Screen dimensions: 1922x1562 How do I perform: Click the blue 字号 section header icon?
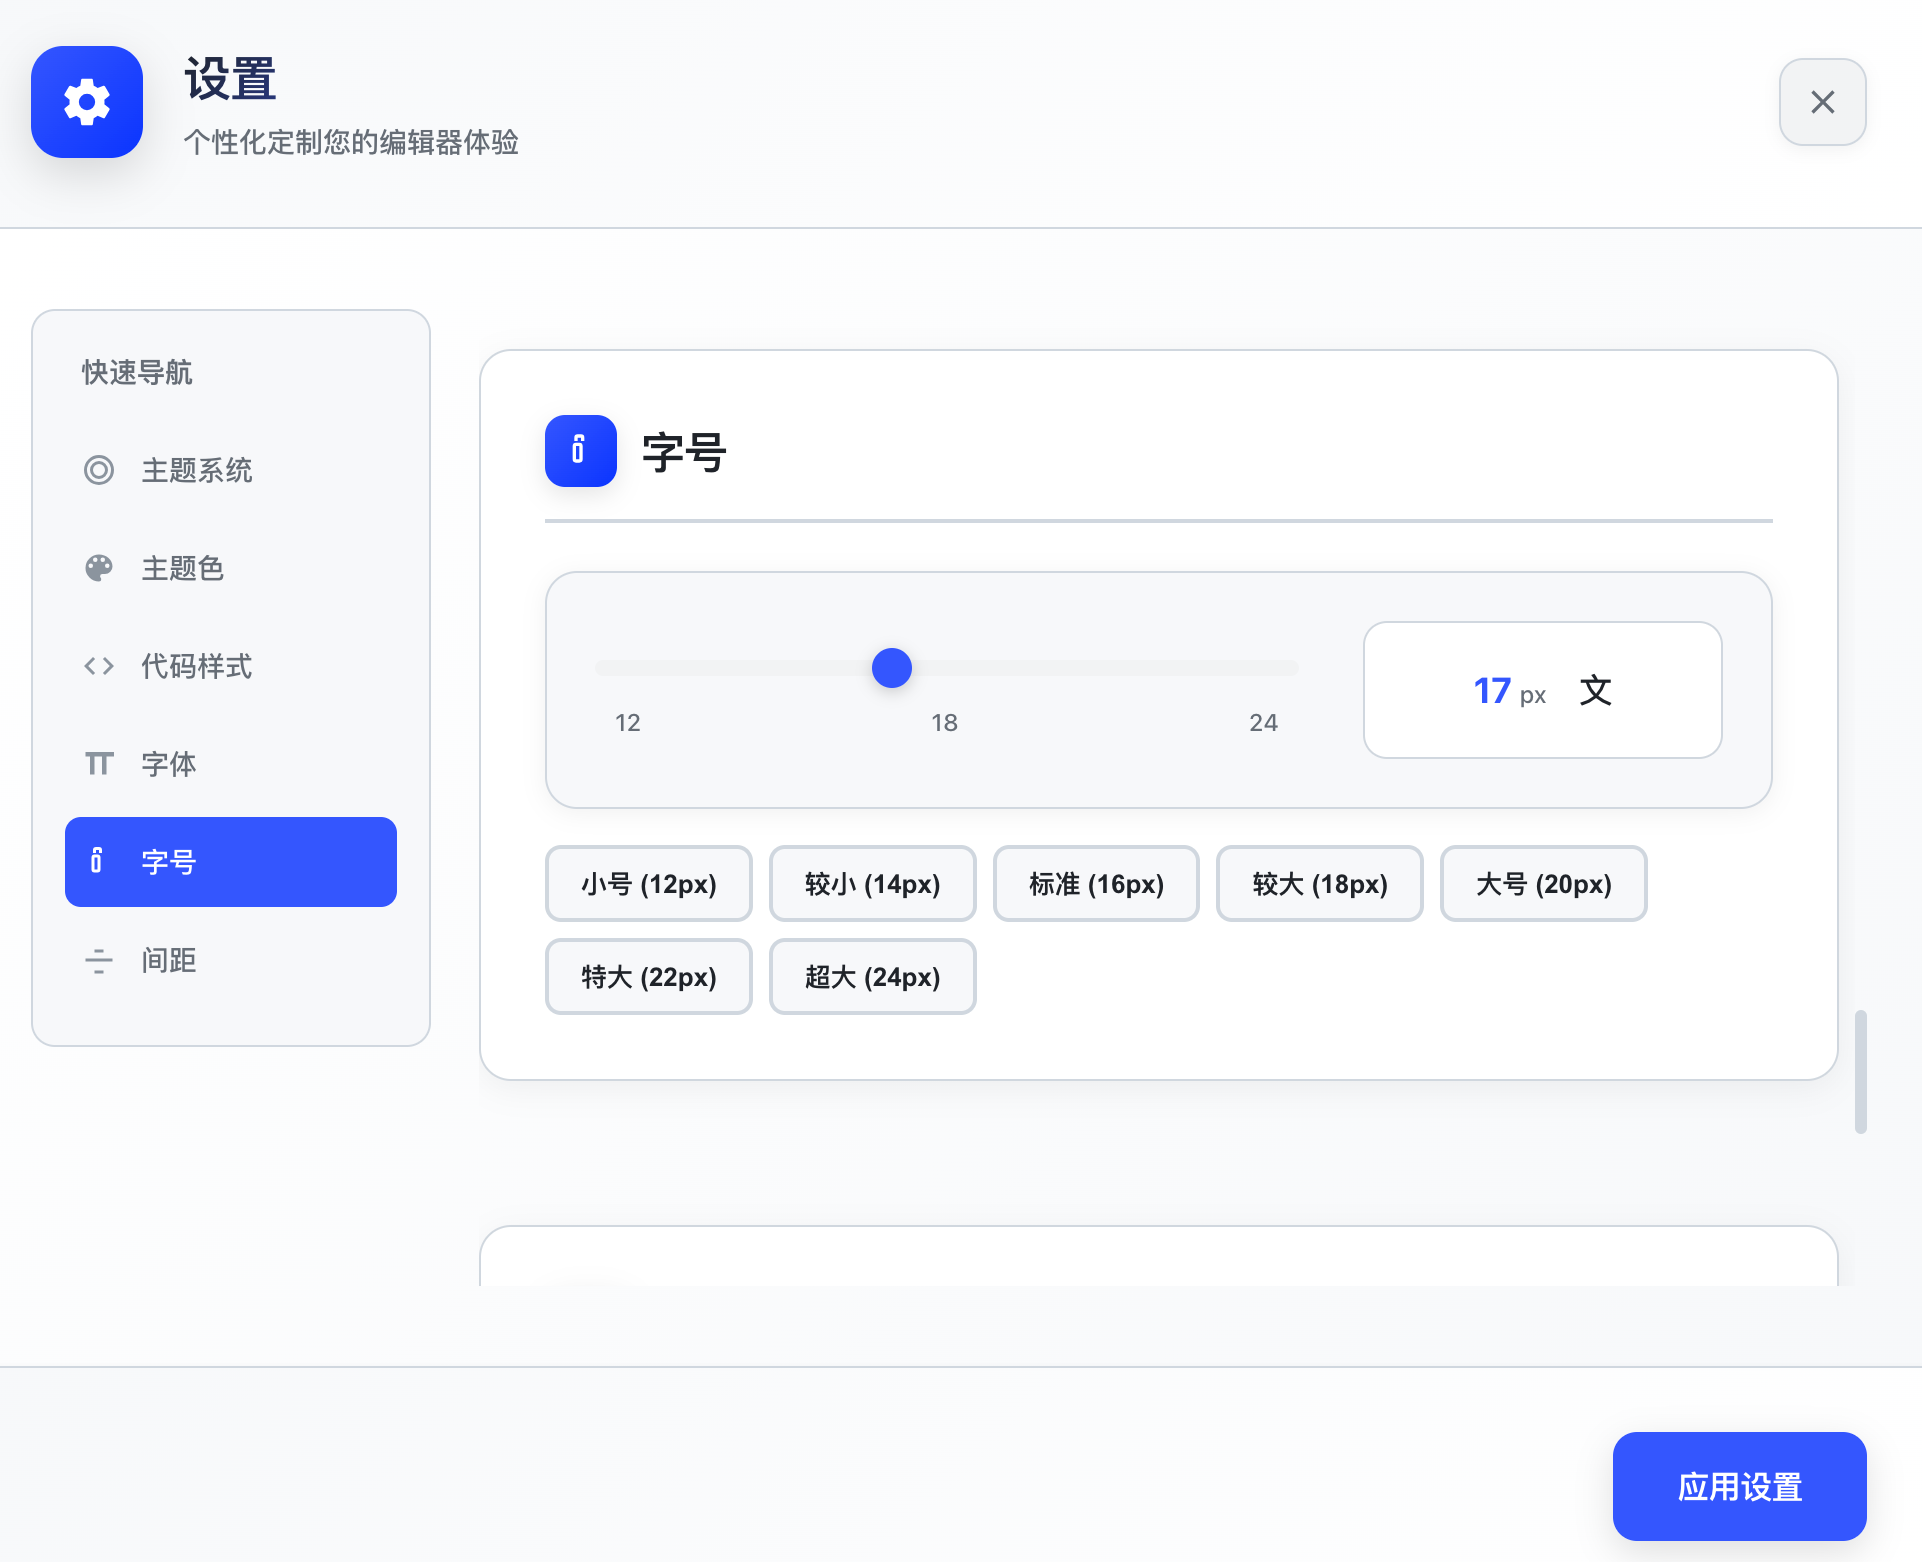coord(580,451)
